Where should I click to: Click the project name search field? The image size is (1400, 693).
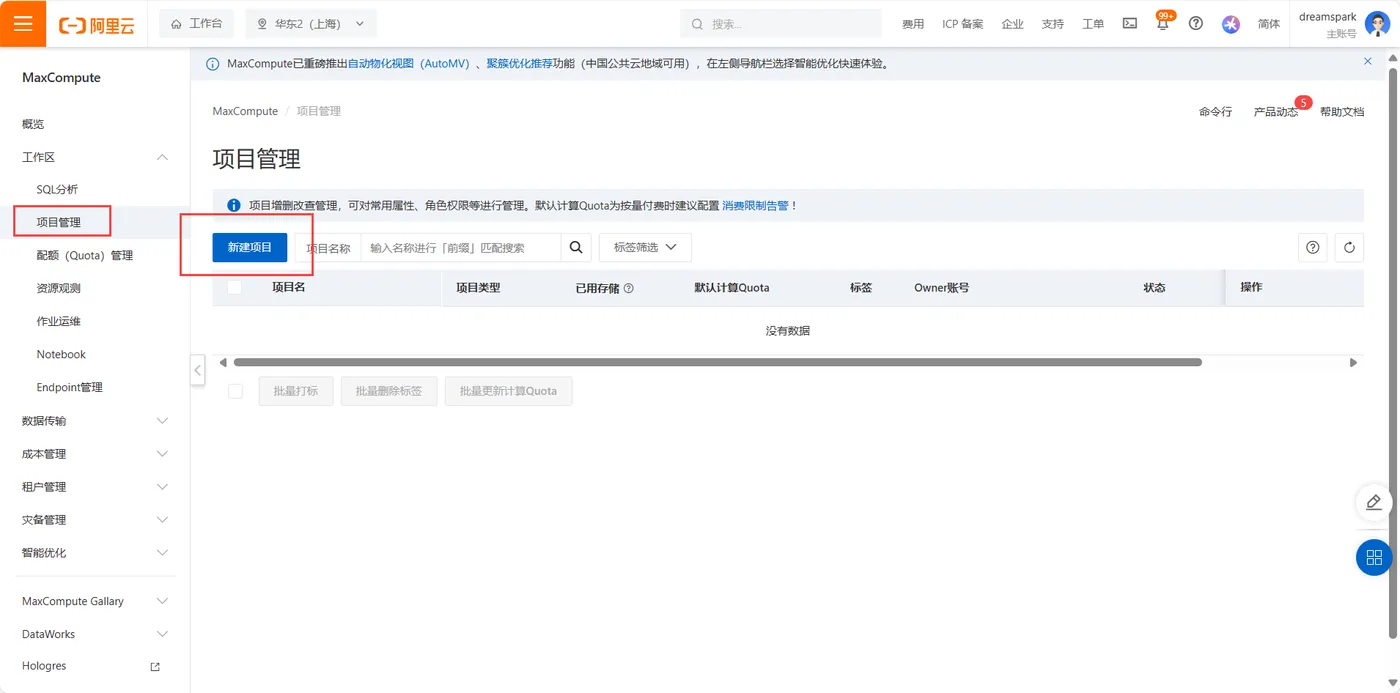pos(460,248)
